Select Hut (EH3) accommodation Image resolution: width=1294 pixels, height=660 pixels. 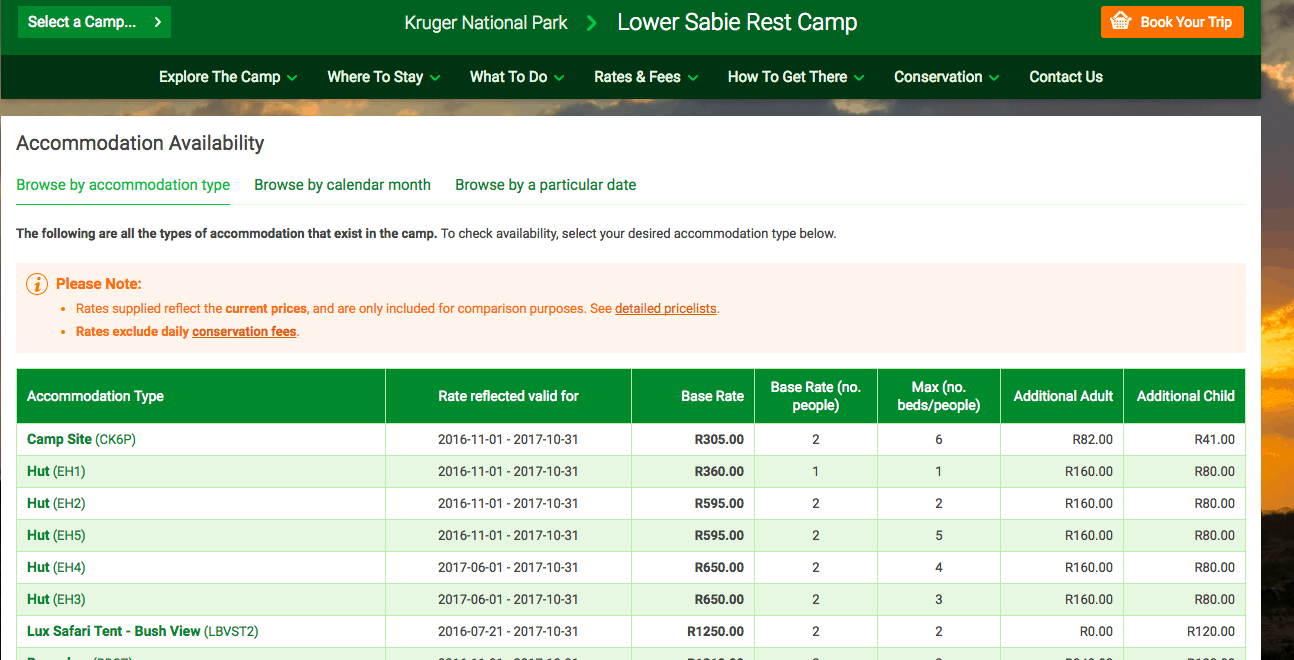56,599
